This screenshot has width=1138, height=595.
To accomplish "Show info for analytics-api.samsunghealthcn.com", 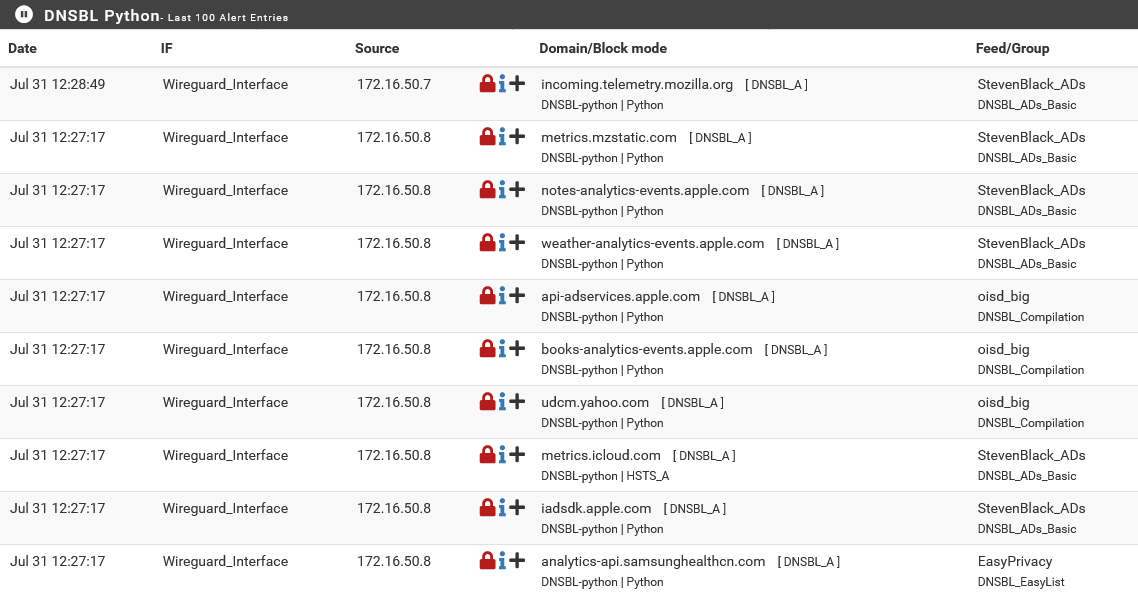I will (502, 561).
